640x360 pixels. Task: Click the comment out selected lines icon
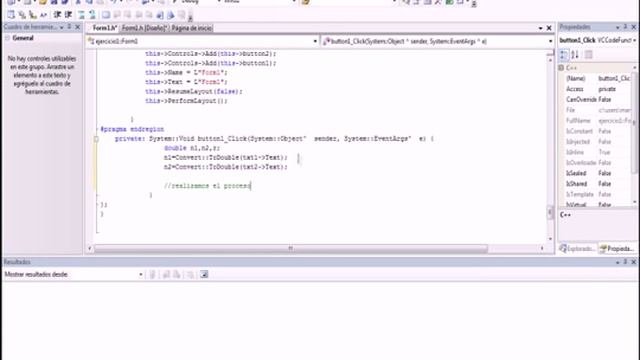tap(81, 15)
